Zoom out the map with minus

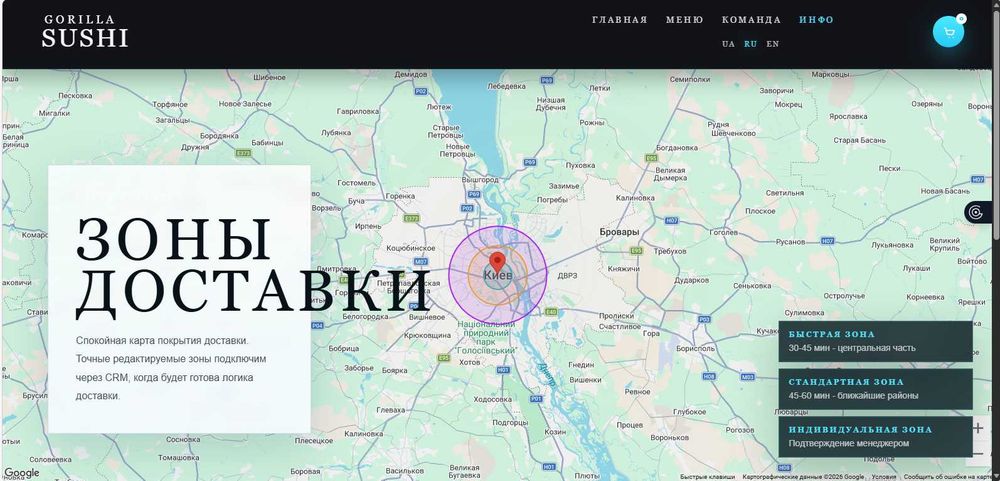tap(978, 454)
